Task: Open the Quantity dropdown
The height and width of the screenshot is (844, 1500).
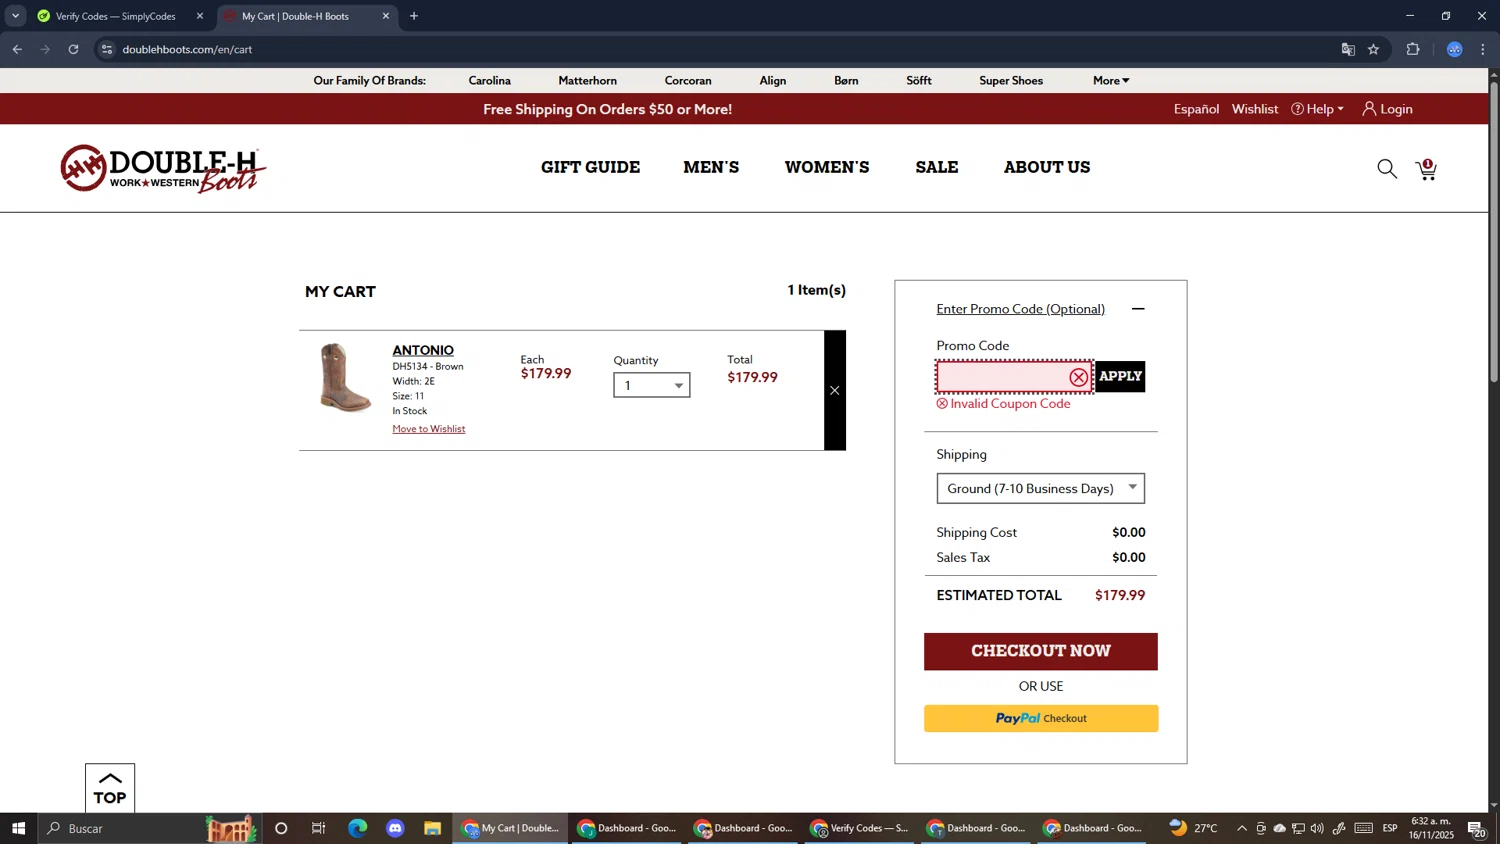Action: 652,385
